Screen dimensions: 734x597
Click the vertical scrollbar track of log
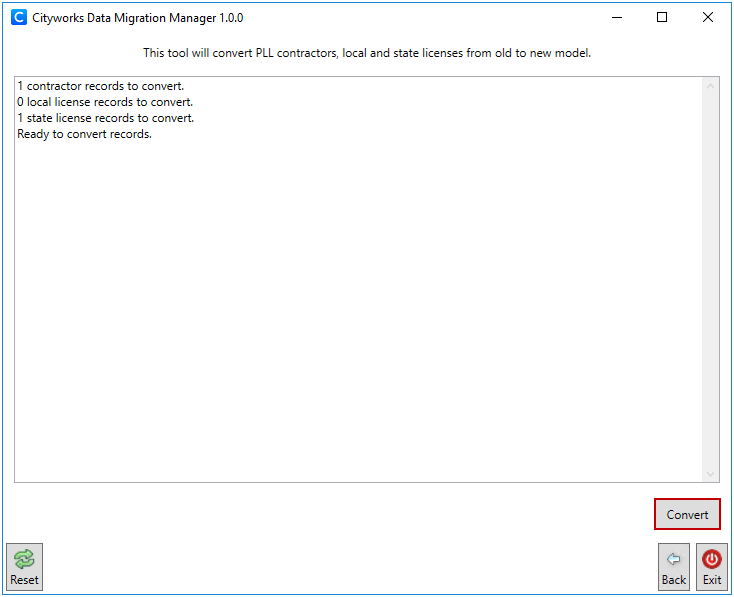click(x=711, y=280)
